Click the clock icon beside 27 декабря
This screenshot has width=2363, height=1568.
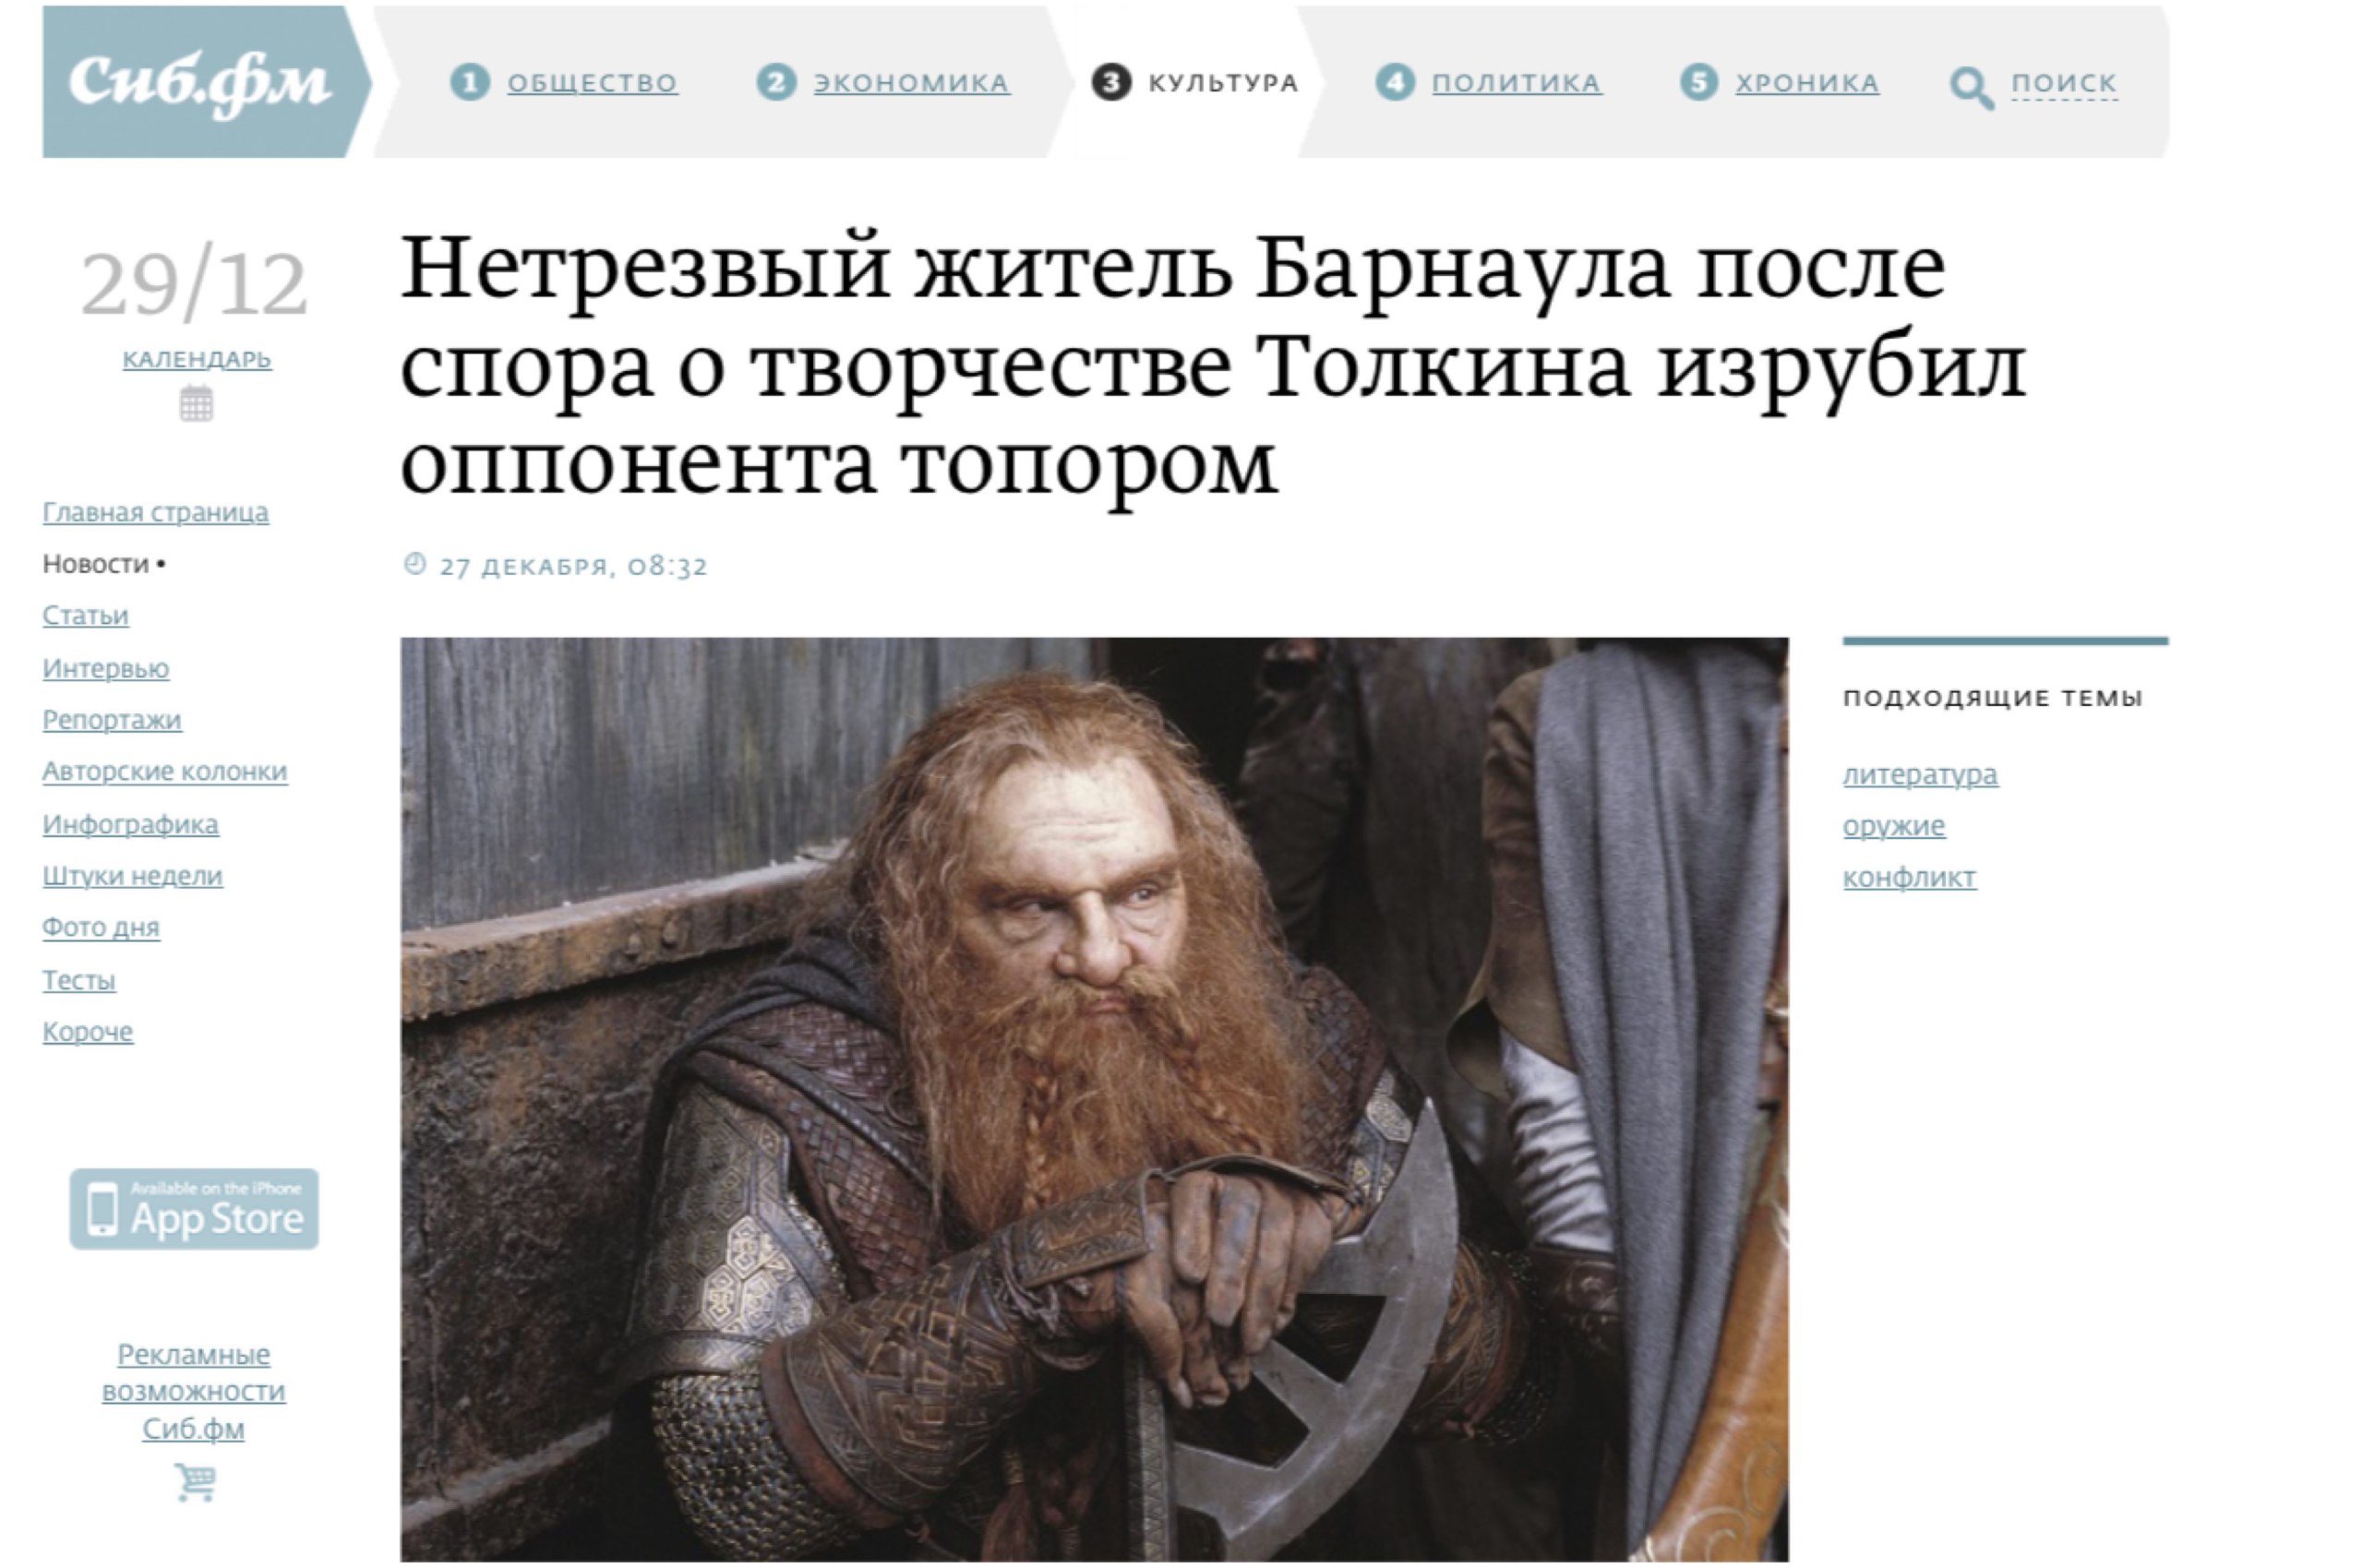414,564
